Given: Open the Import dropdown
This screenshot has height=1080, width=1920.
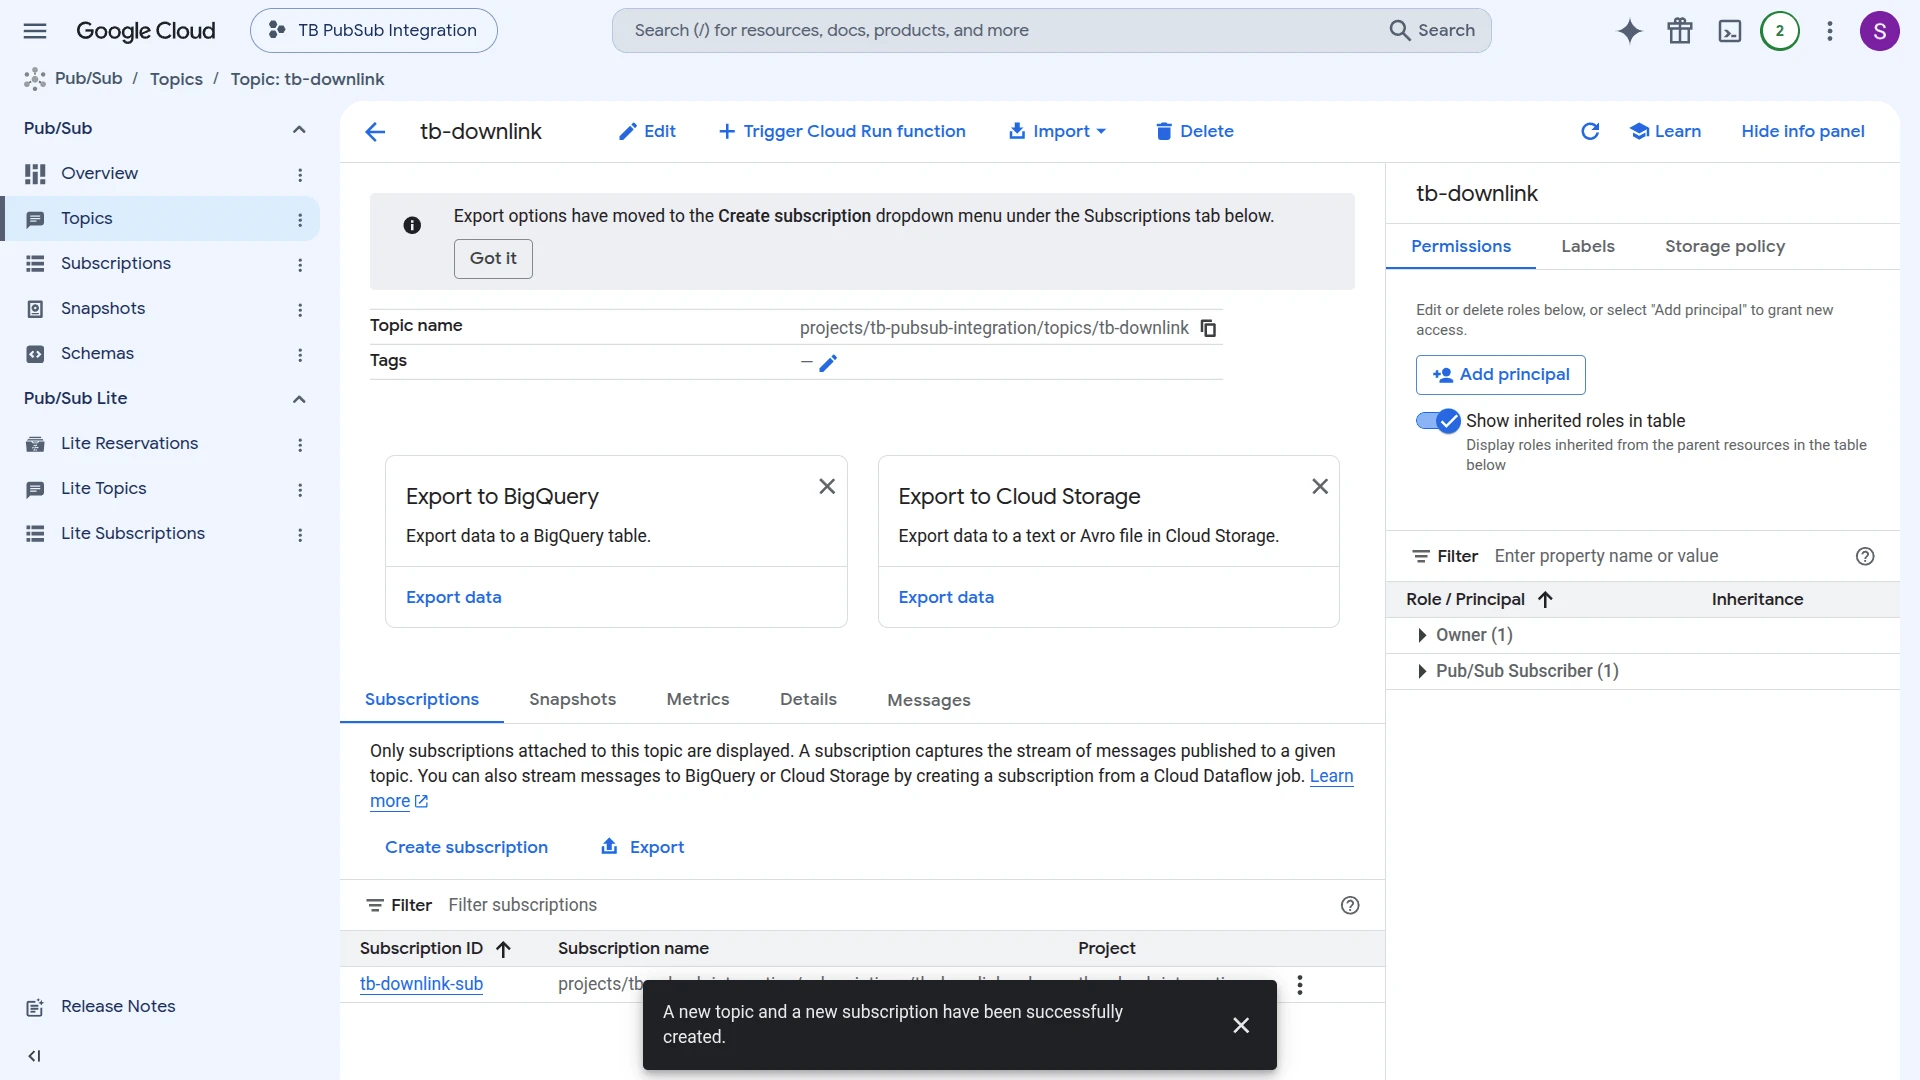Looking at the screenshot, I should [1057, 131].
